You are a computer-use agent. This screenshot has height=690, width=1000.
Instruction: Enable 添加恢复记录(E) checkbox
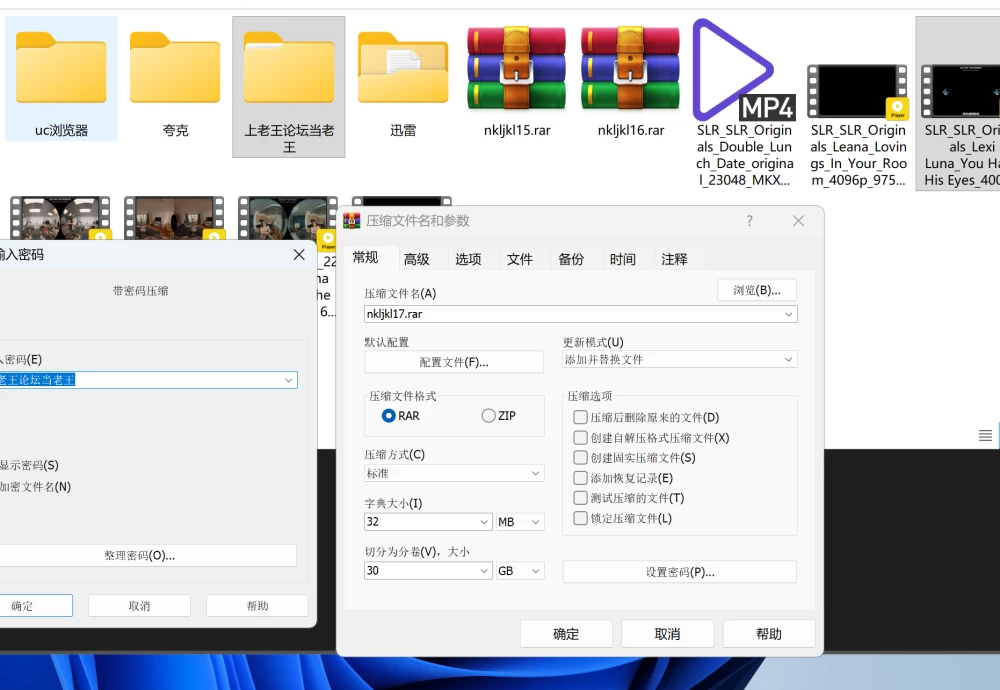pos(580,478)
